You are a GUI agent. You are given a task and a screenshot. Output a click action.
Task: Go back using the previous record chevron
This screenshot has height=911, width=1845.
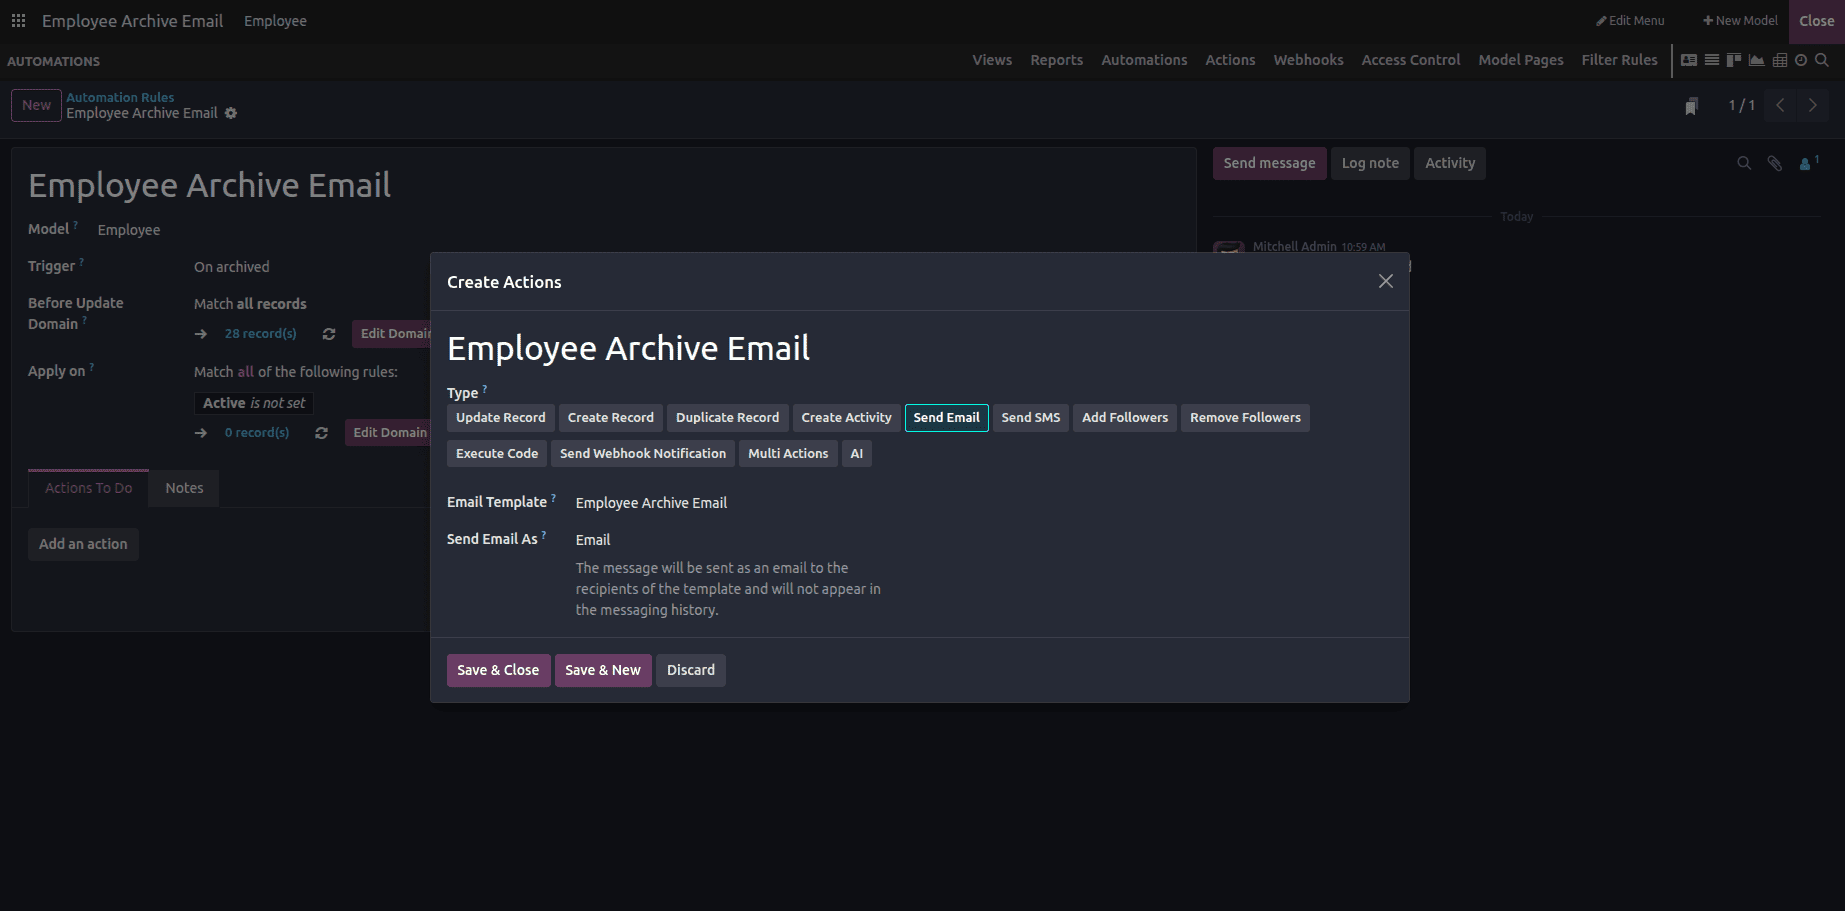tap(1779, 104)
